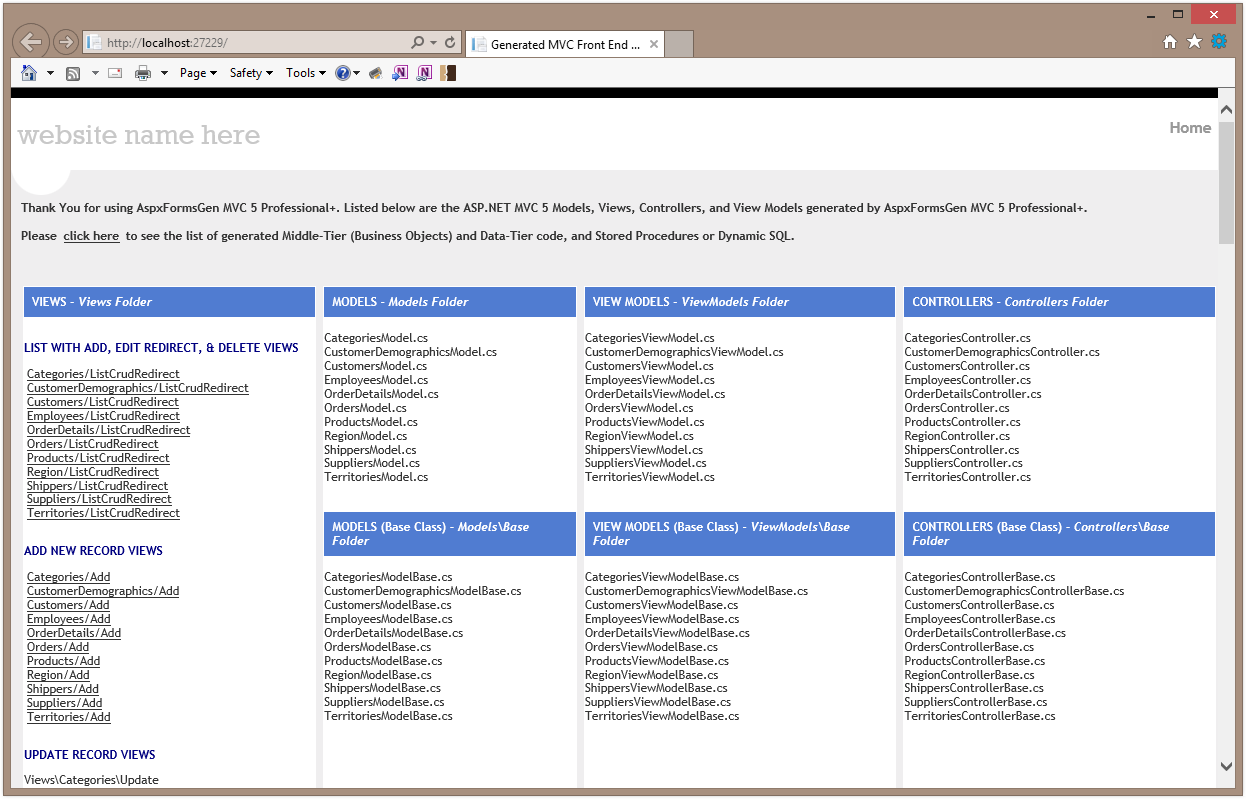Open the address bar autocomplete dropdown arrow
Screen dimensions: 1246x799
[x=433, y=43]
